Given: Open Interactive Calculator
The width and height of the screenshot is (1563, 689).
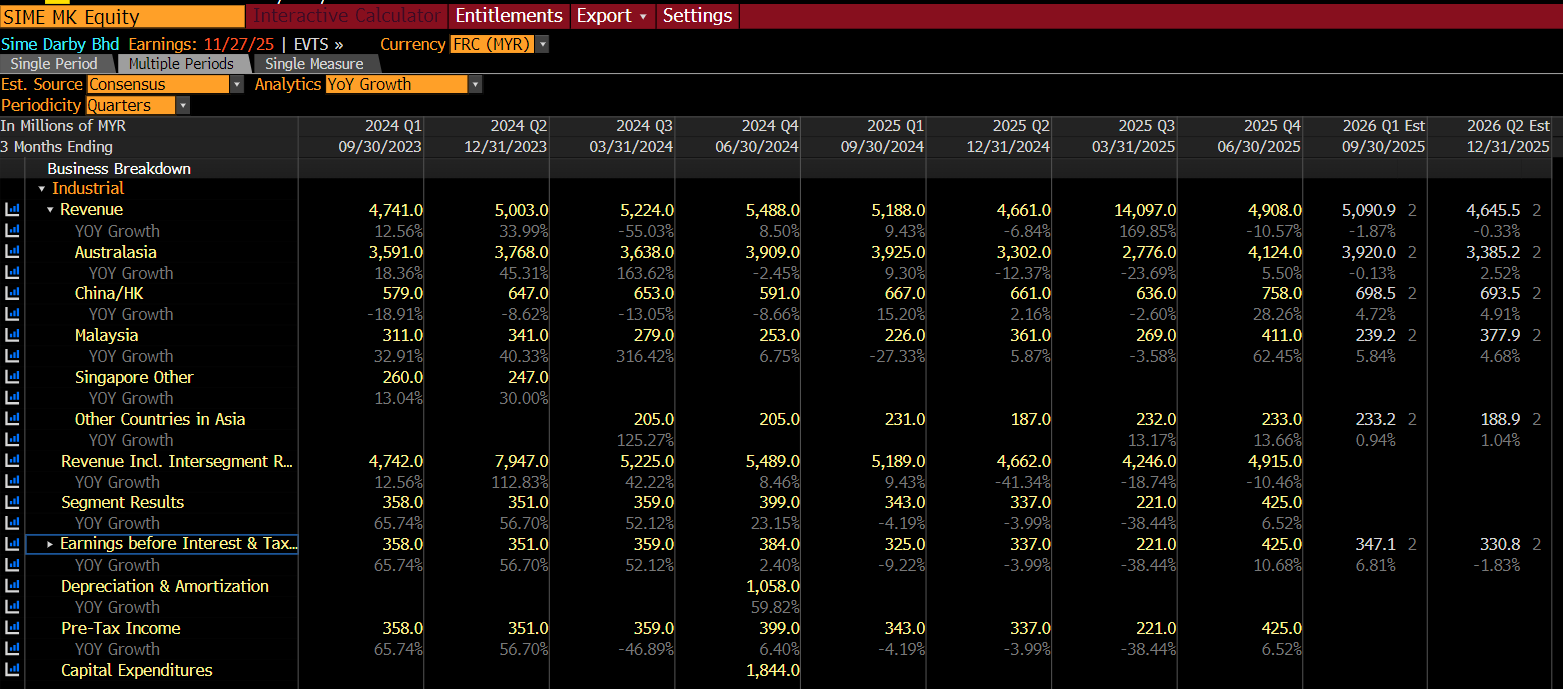Looking at the screenshot, I should click(x=346, y=16).
